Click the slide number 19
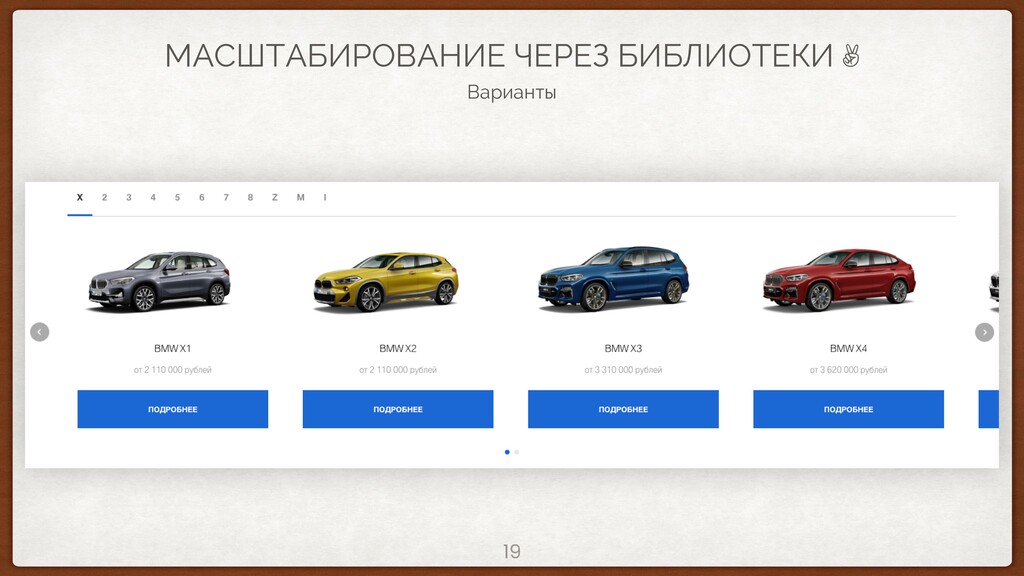Screen dimensions: 1024x576 click(511, 552)
